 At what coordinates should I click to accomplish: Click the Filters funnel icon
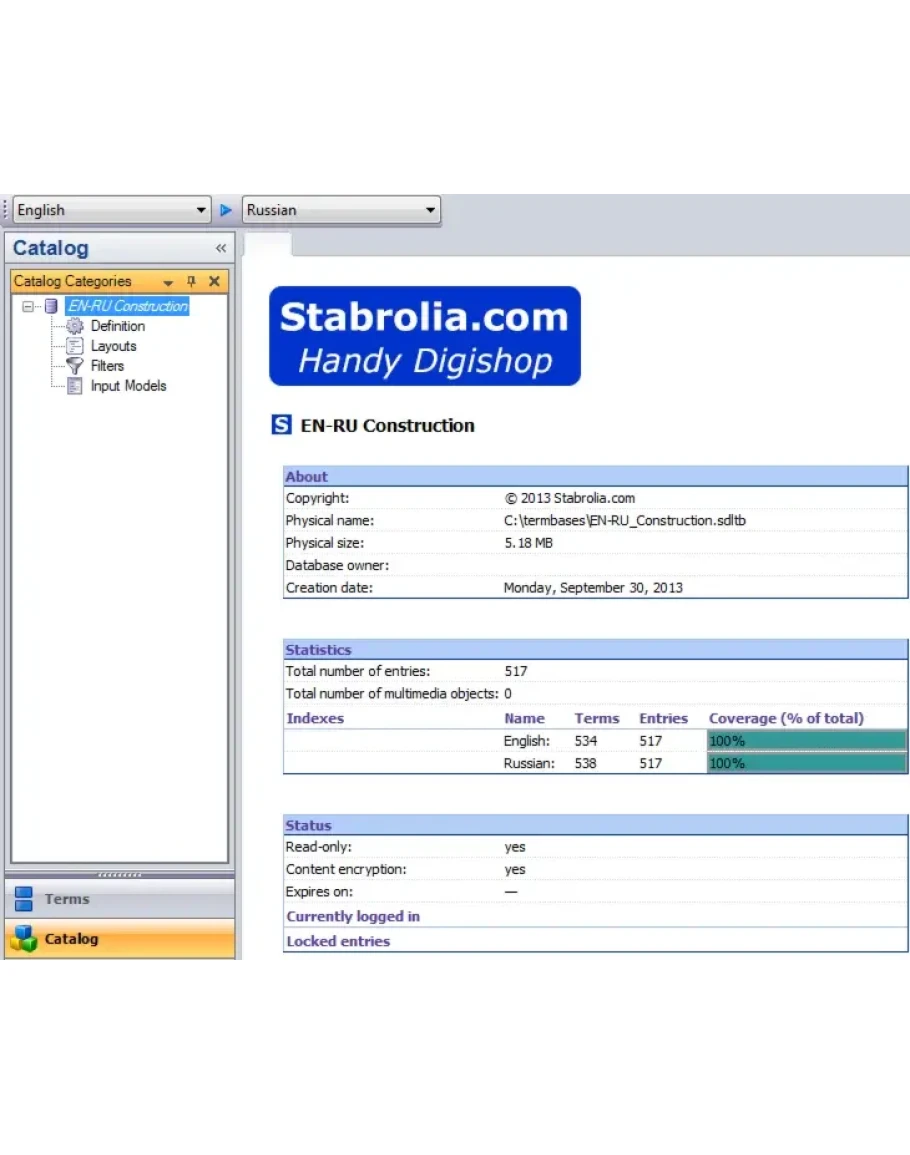[x=74, y=366]
